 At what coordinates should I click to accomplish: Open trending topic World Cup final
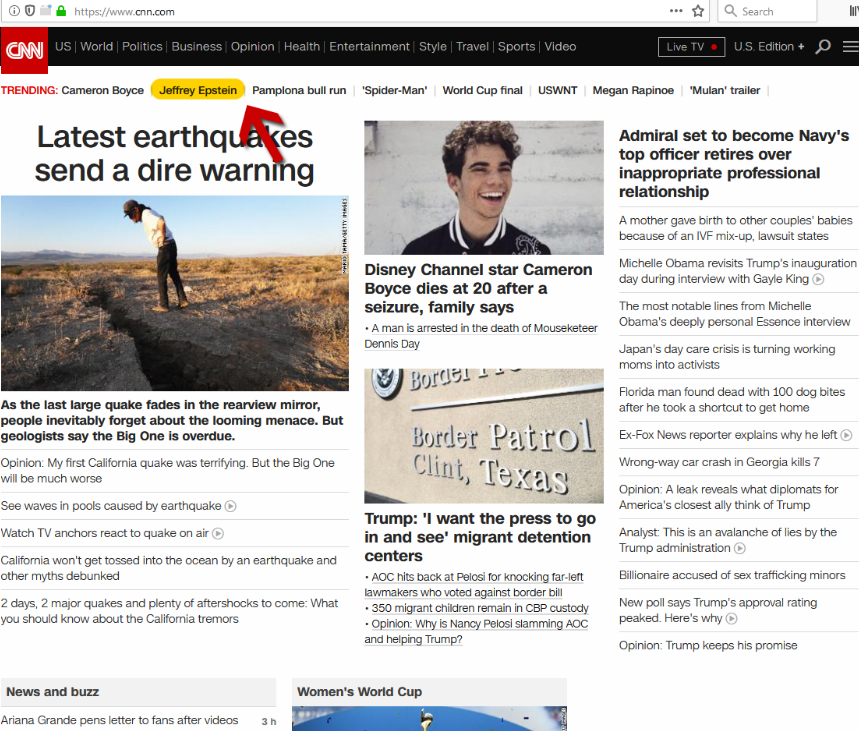(483, 90)
